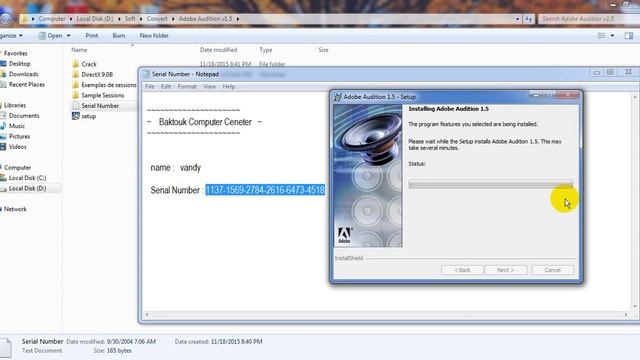Sort files by Size column header
The width and height of the screenshot is (640, 360).
pyautogui.click(x=323, y=50)
